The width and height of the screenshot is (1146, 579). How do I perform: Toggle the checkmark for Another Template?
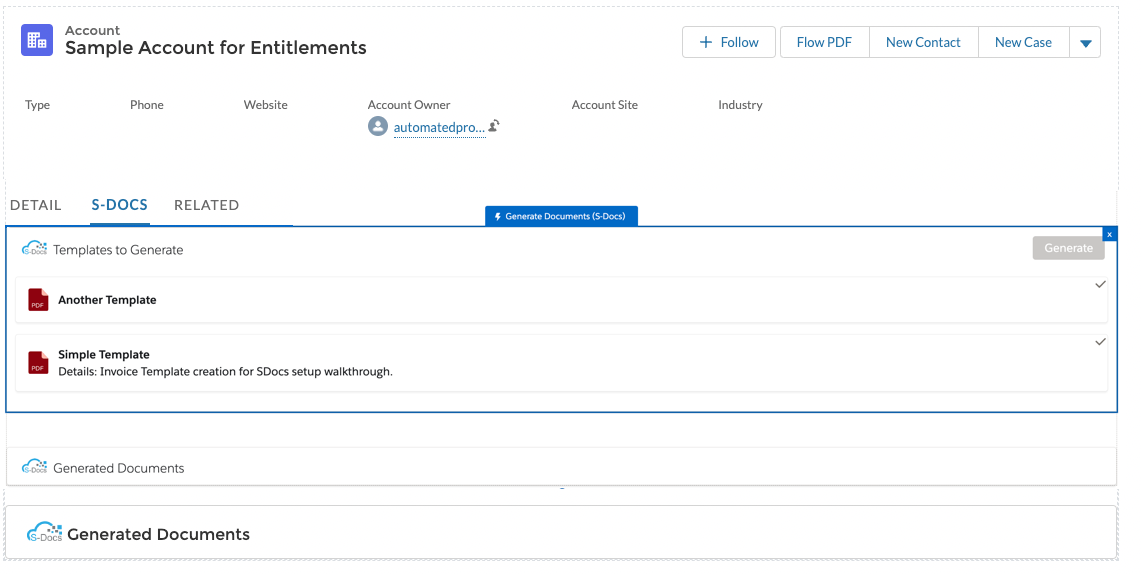click(1100, 284)
